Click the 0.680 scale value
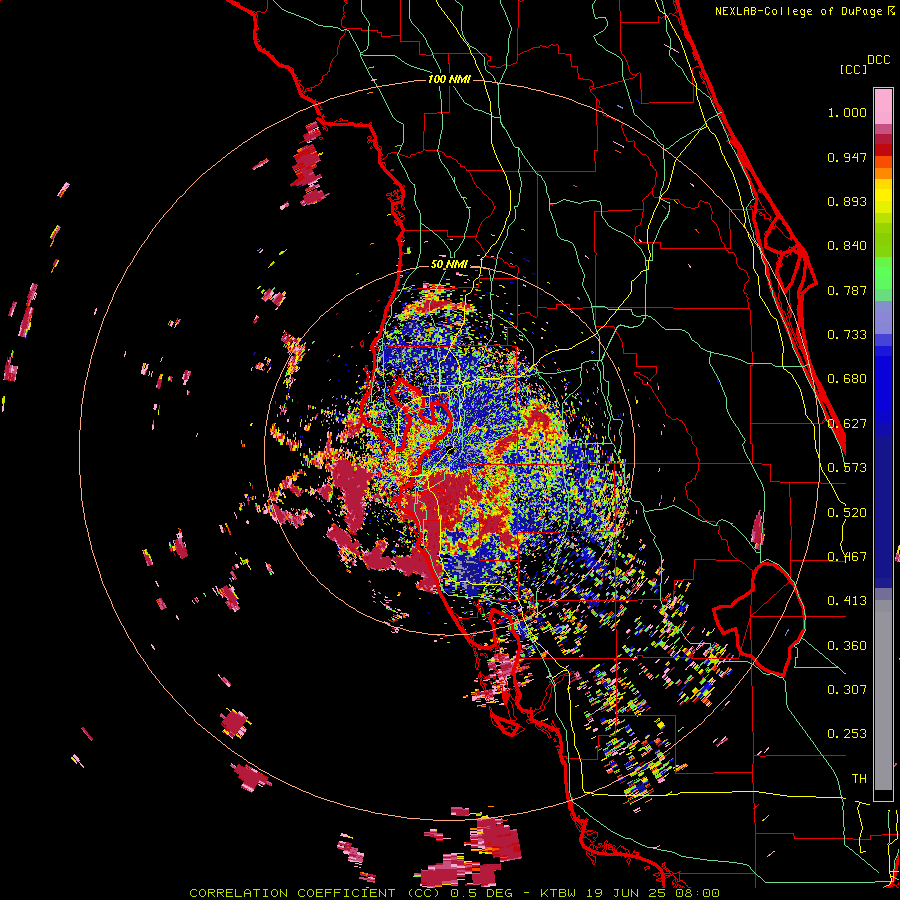Image resolution: width=900 pixels, height=900 pixels. point(847,379)
